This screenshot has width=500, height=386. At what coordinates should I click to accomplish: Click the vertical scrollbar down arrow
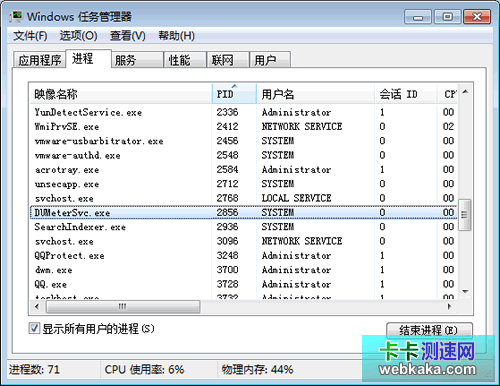465,292
